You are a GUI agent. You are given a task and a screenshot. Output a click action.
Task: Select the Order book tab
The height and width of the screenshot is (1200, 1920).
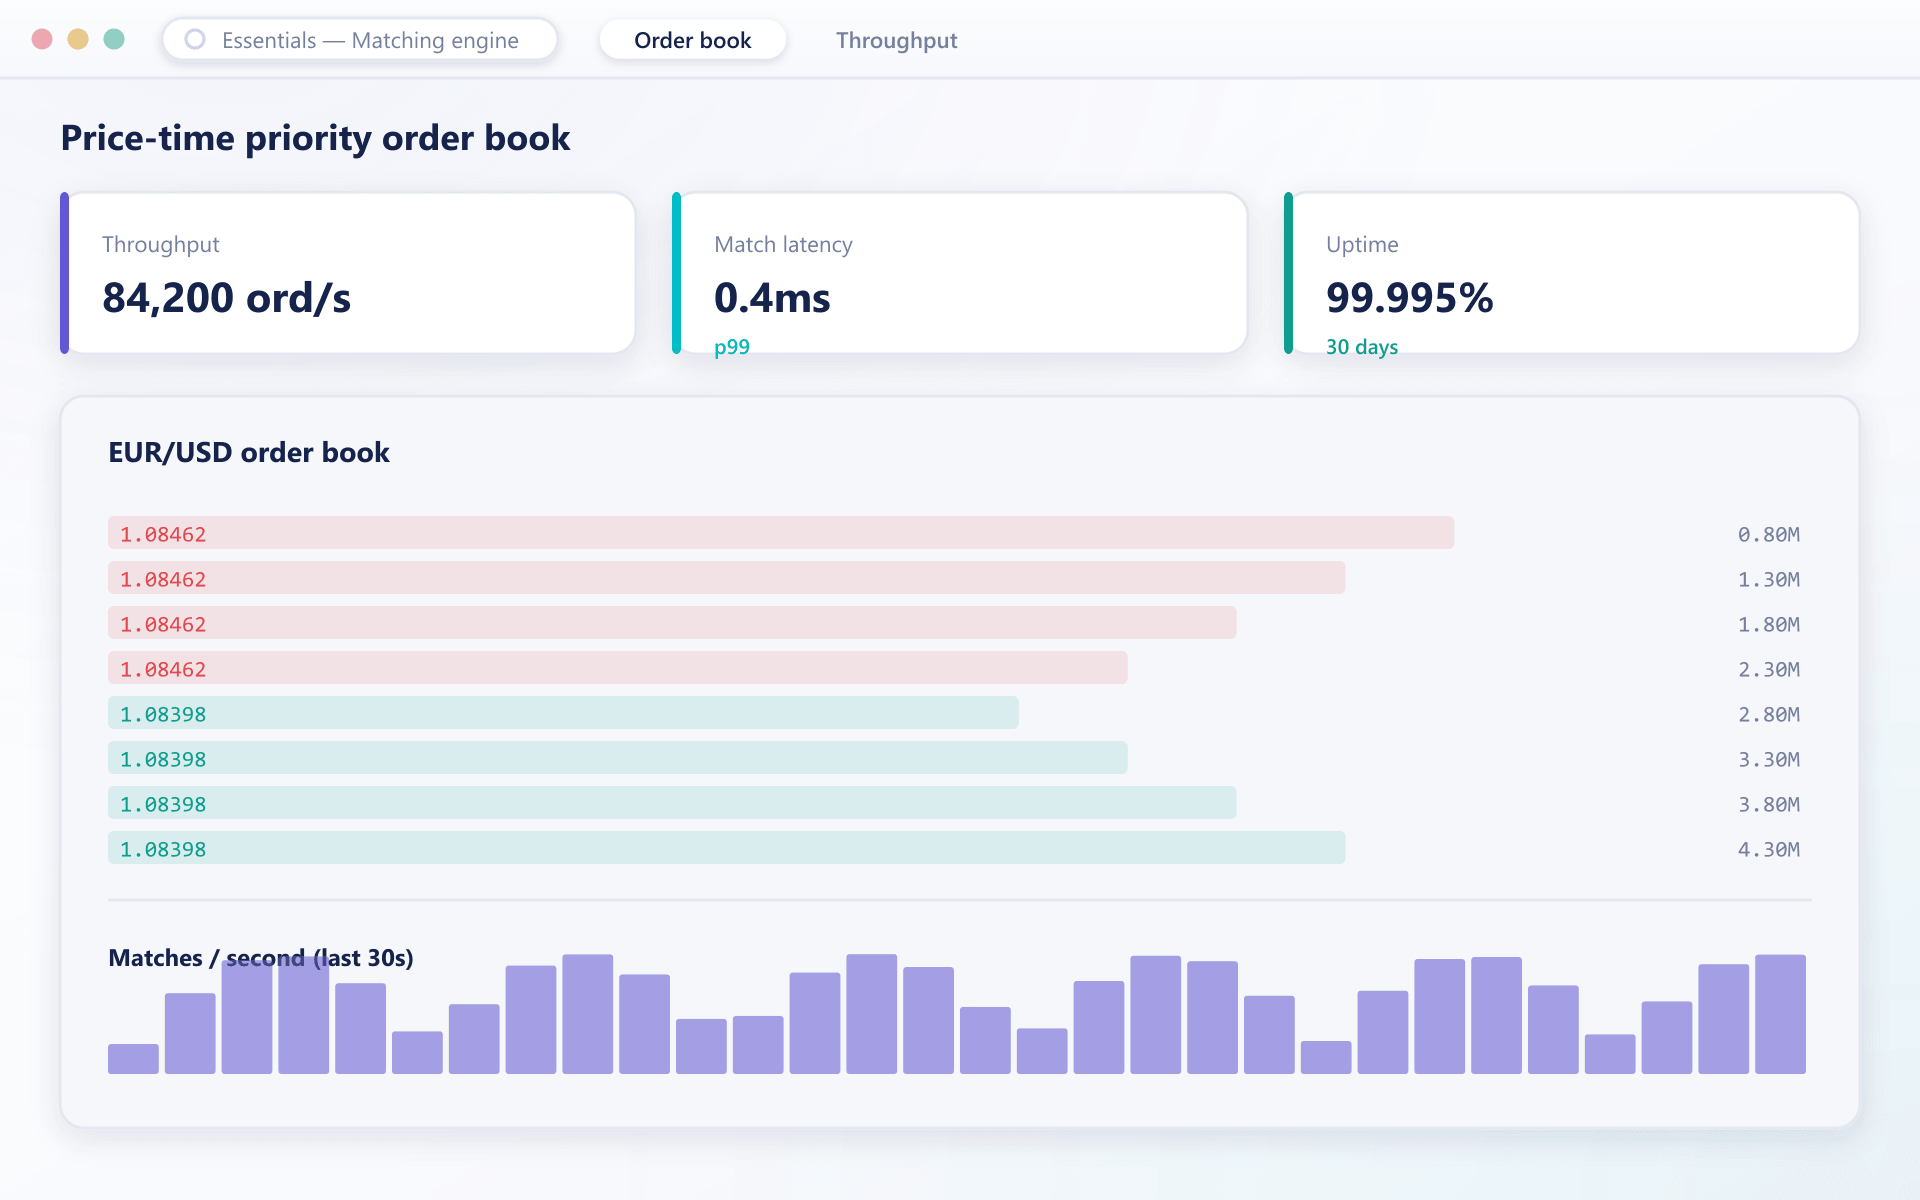tap(692, 40)
